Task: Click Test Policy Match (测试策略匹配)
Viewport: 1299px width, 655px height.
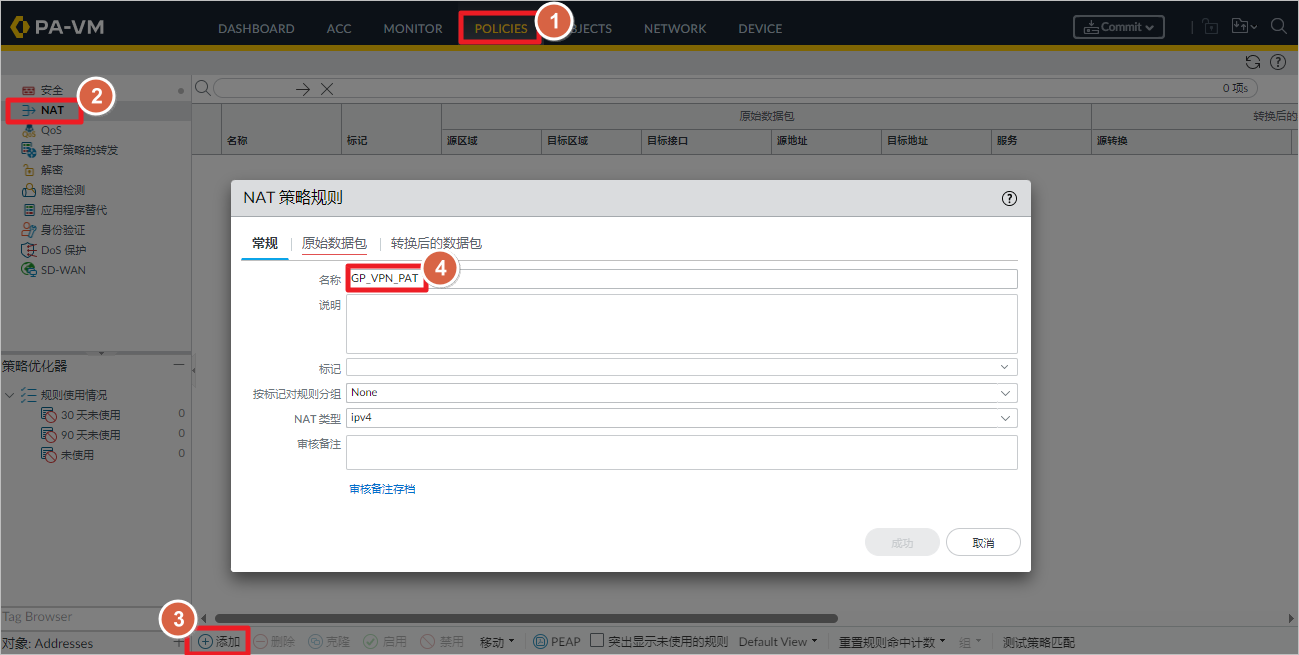Action: pyautogui.click(x=1039, y=642)
